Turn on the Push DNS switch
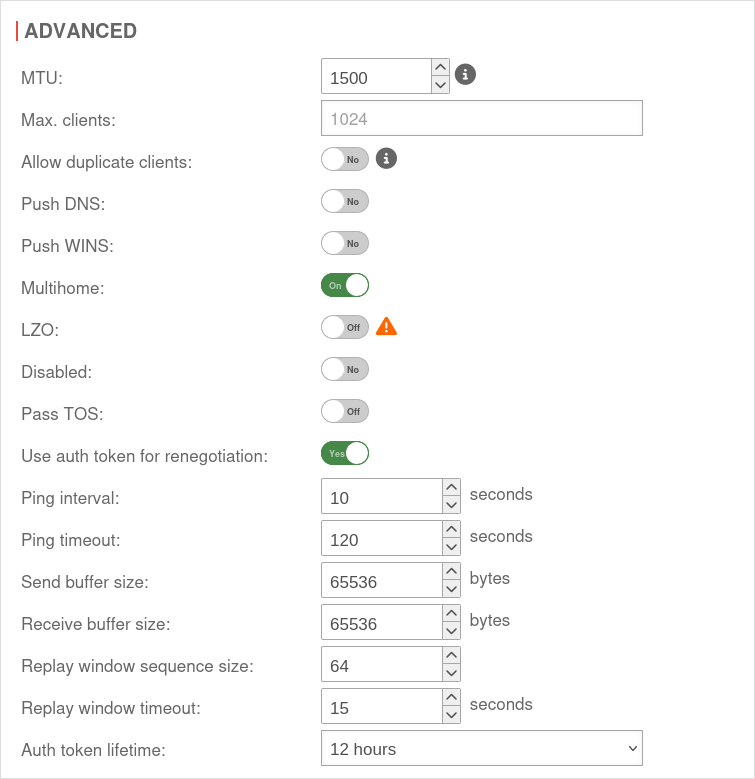Screen dimensions: 755x779 [345, 201]
